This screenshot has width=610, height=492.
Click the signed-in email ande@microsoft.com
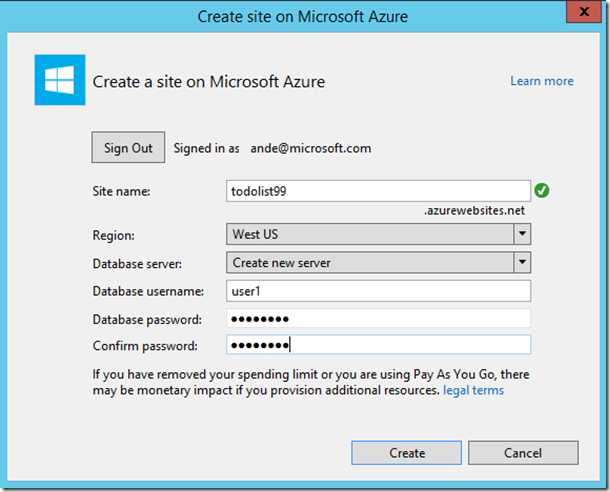(311, 148)
